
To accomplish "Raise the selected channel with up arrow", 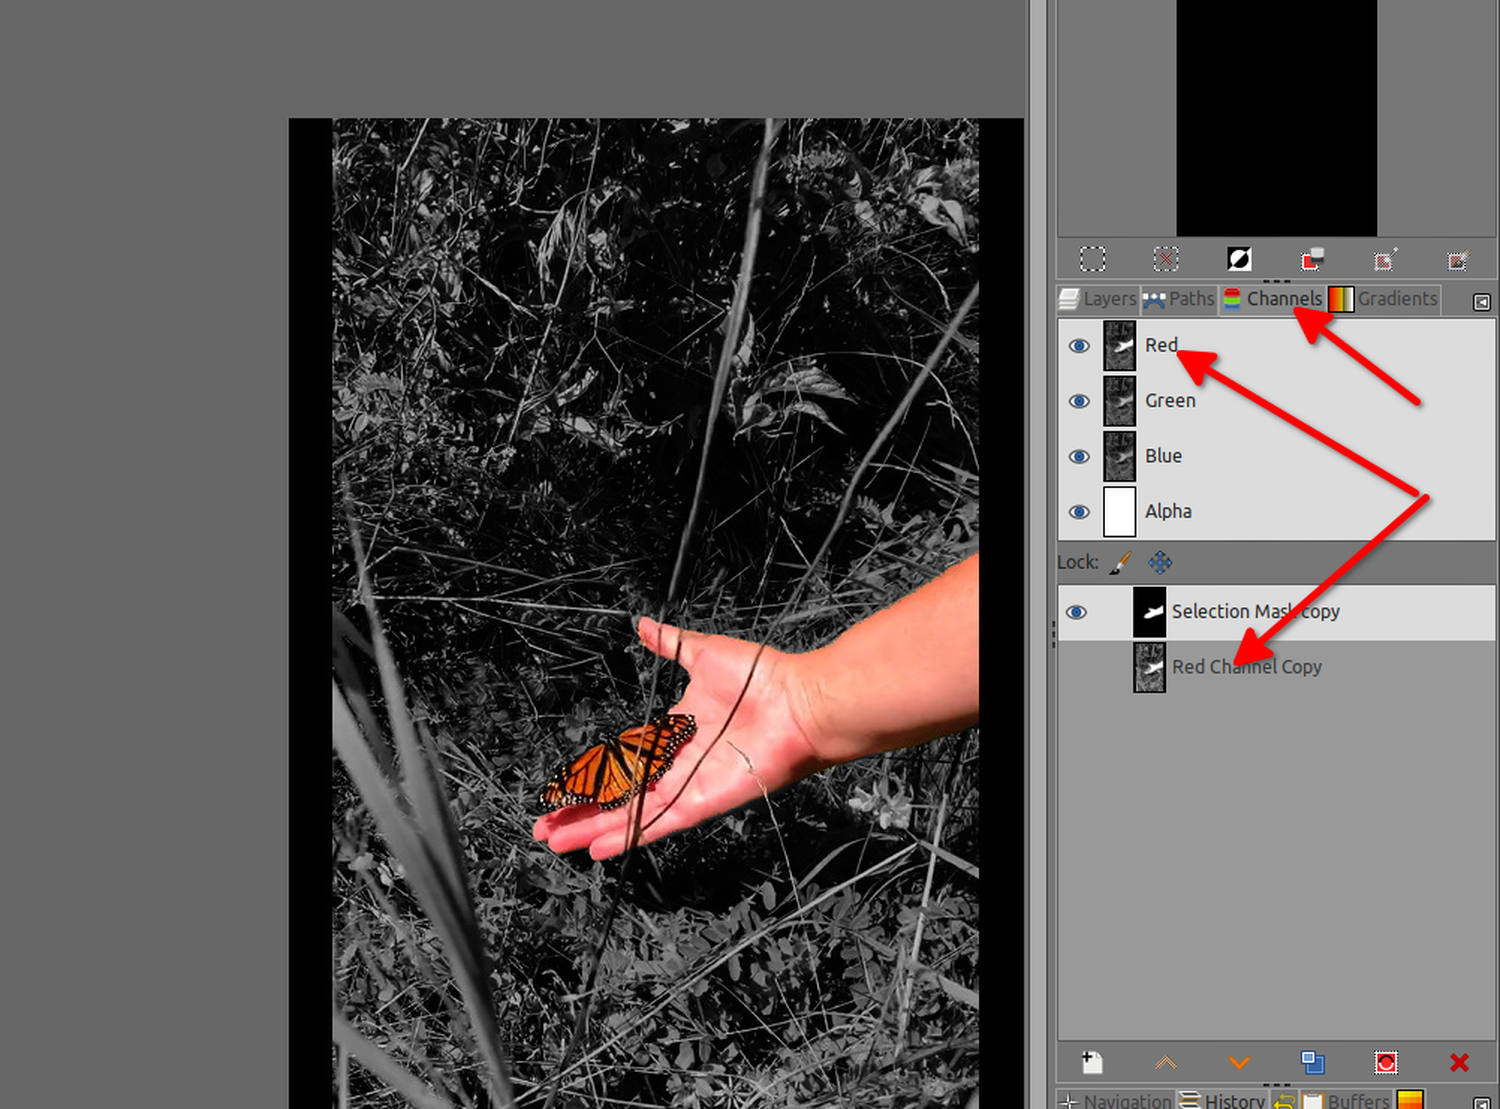I will coord(1166,1062).
